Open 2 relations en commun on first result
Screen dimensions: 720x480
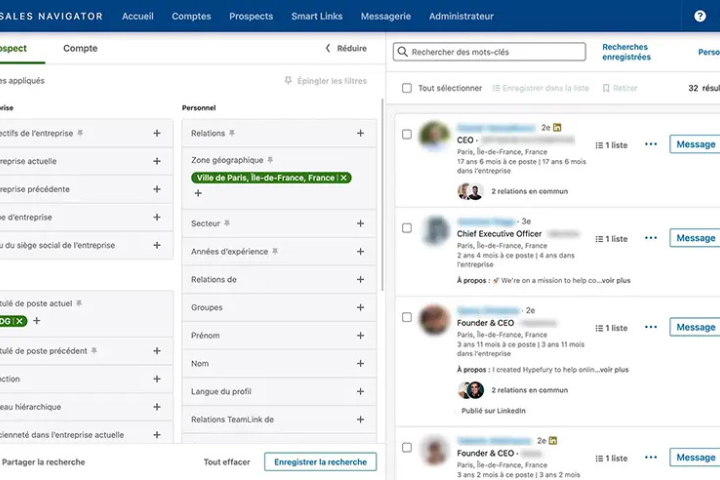tap(529, 191)
